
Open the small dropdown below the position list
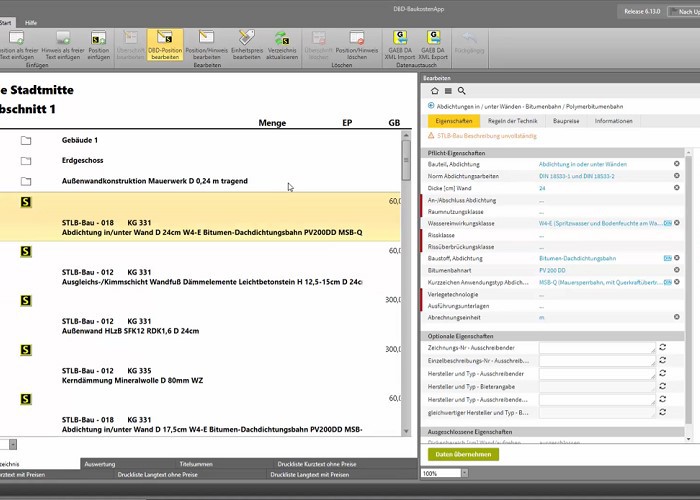pyautogui.click(x=13, y=444)
